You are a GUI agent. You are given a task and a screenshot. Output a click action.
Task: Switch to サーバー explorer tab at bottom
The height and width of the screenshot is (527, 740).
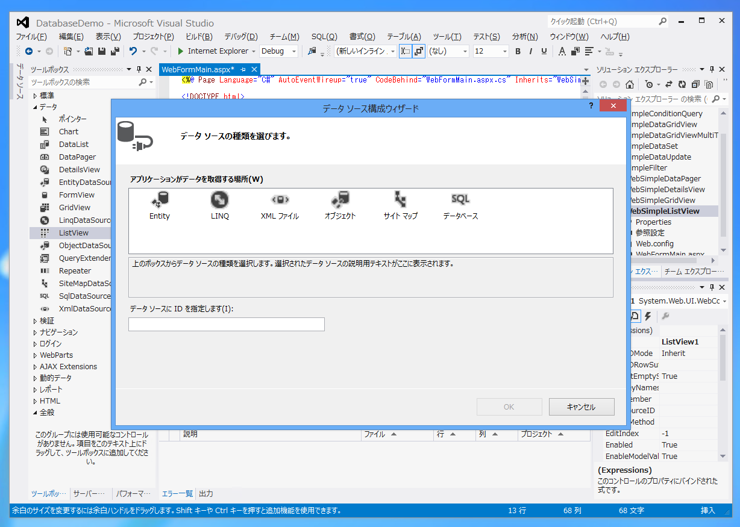tap(89, 494)
